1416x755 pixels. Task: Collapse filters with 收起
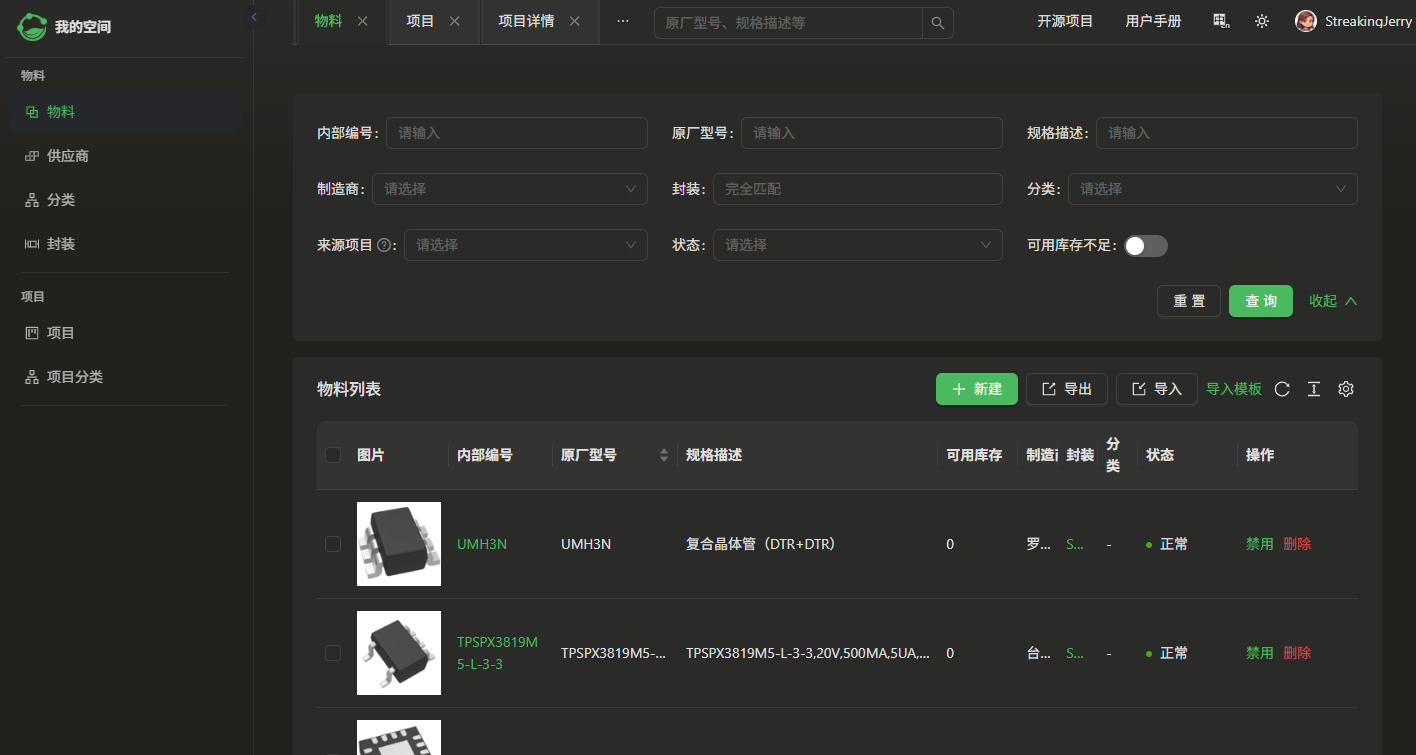click(1334, 301)
